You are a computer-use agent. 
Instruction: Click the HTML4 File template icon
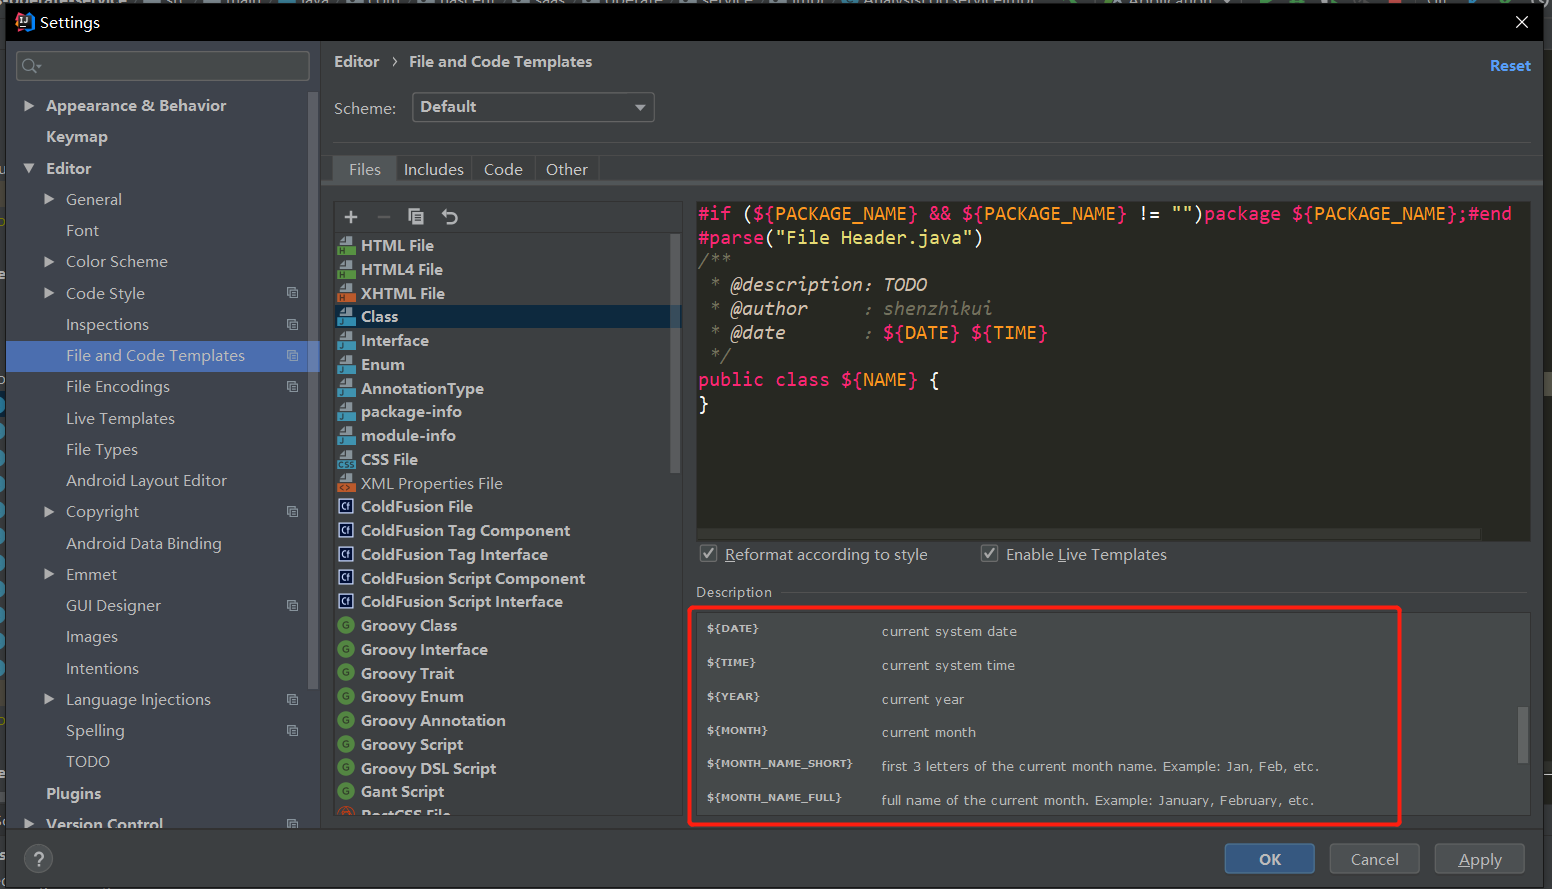tap(347, 269)
